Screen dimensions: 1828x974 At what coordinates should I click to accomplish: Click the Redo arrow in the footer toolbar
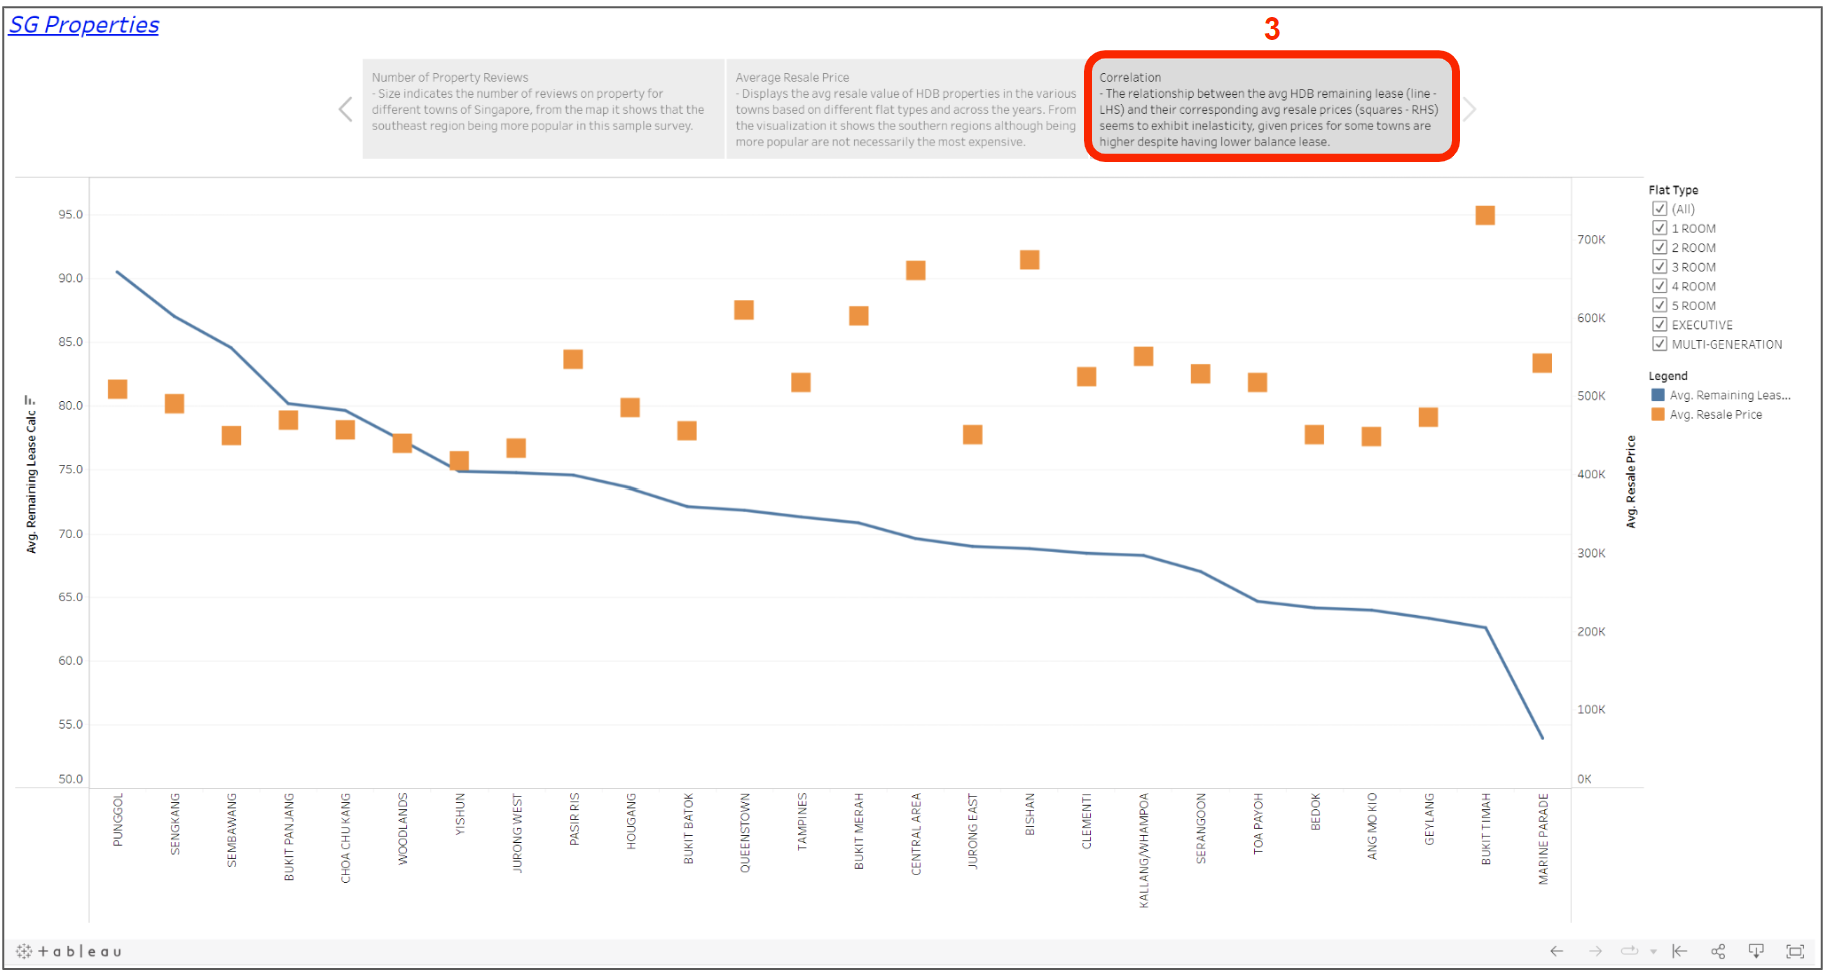tap(1595, 951)
